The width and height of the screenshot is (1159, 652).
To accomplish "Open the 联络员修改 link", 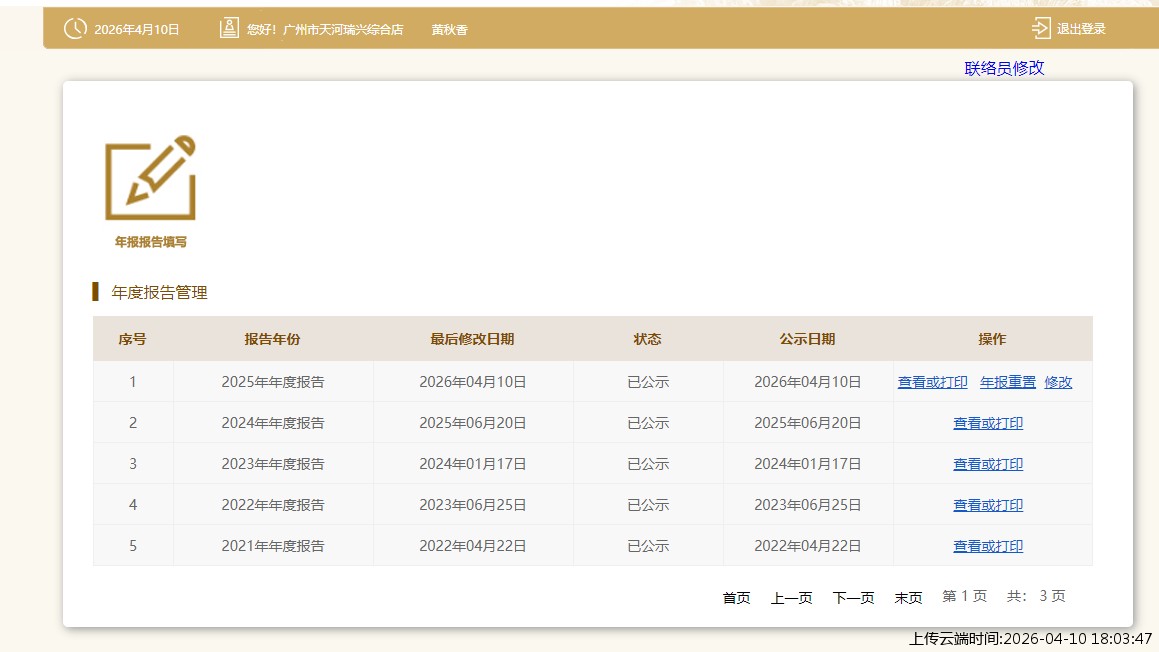I will point(1004,68).
